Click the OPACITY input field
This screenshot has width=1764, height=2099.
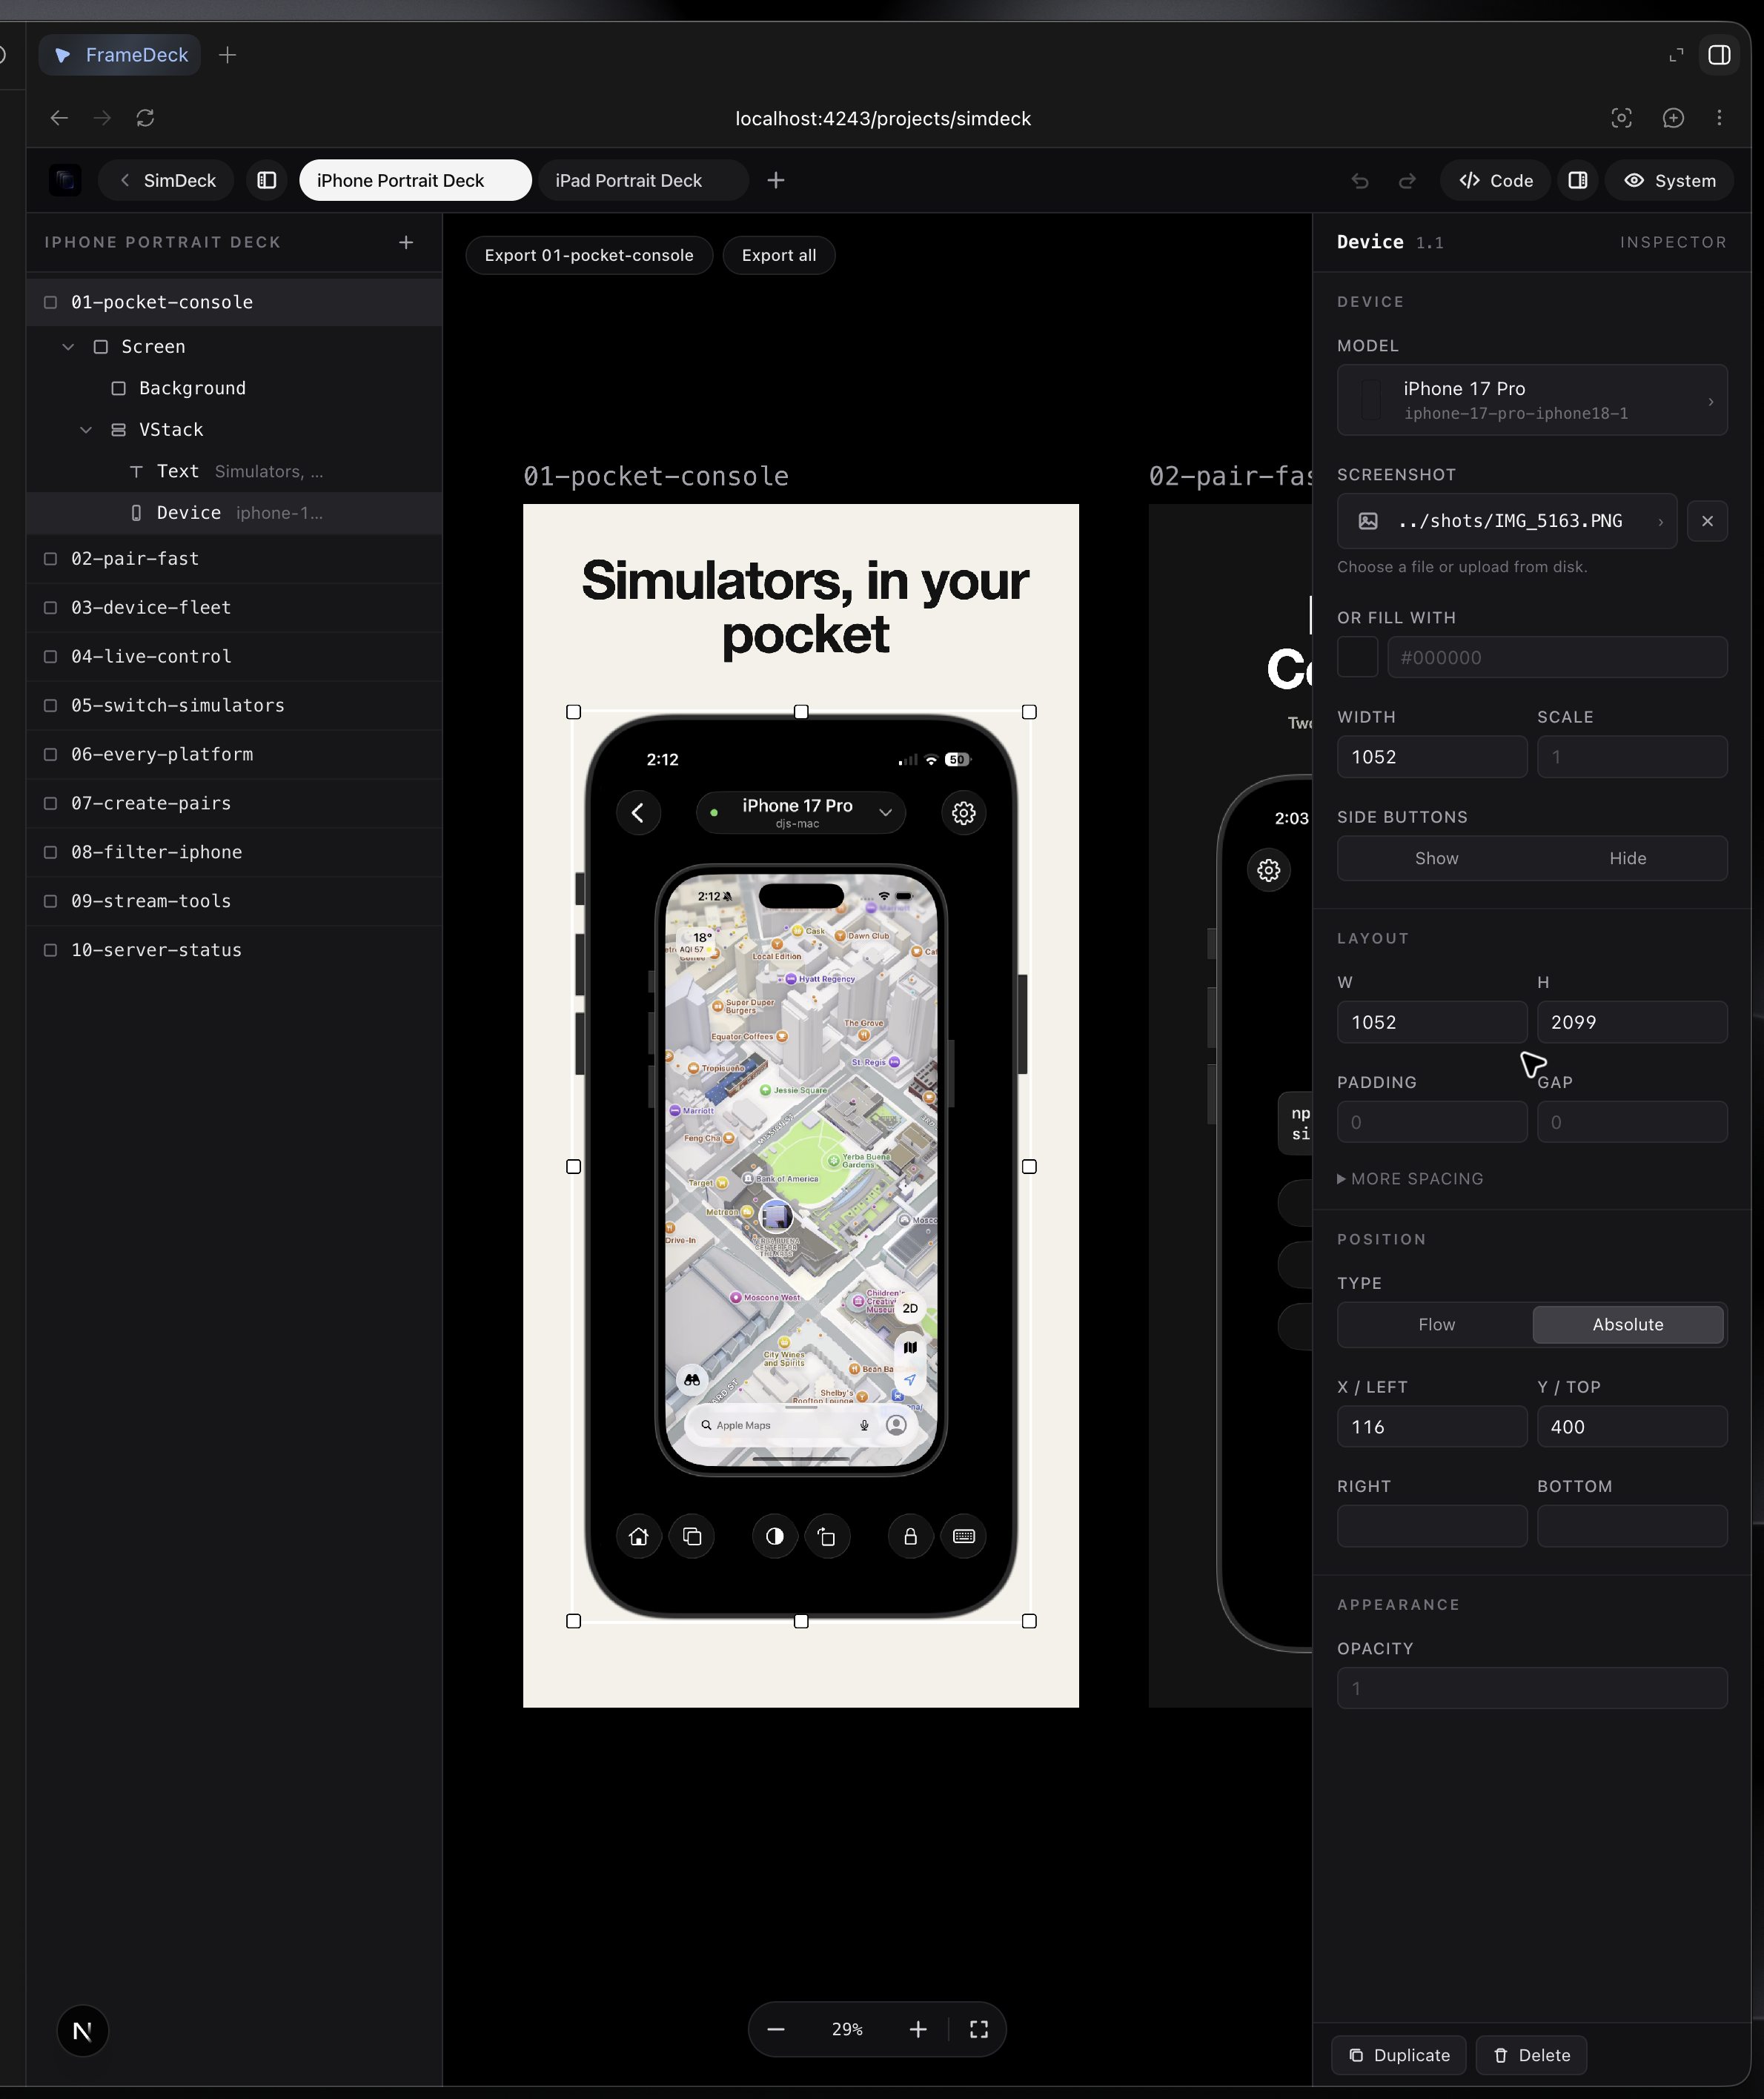1532,1688
